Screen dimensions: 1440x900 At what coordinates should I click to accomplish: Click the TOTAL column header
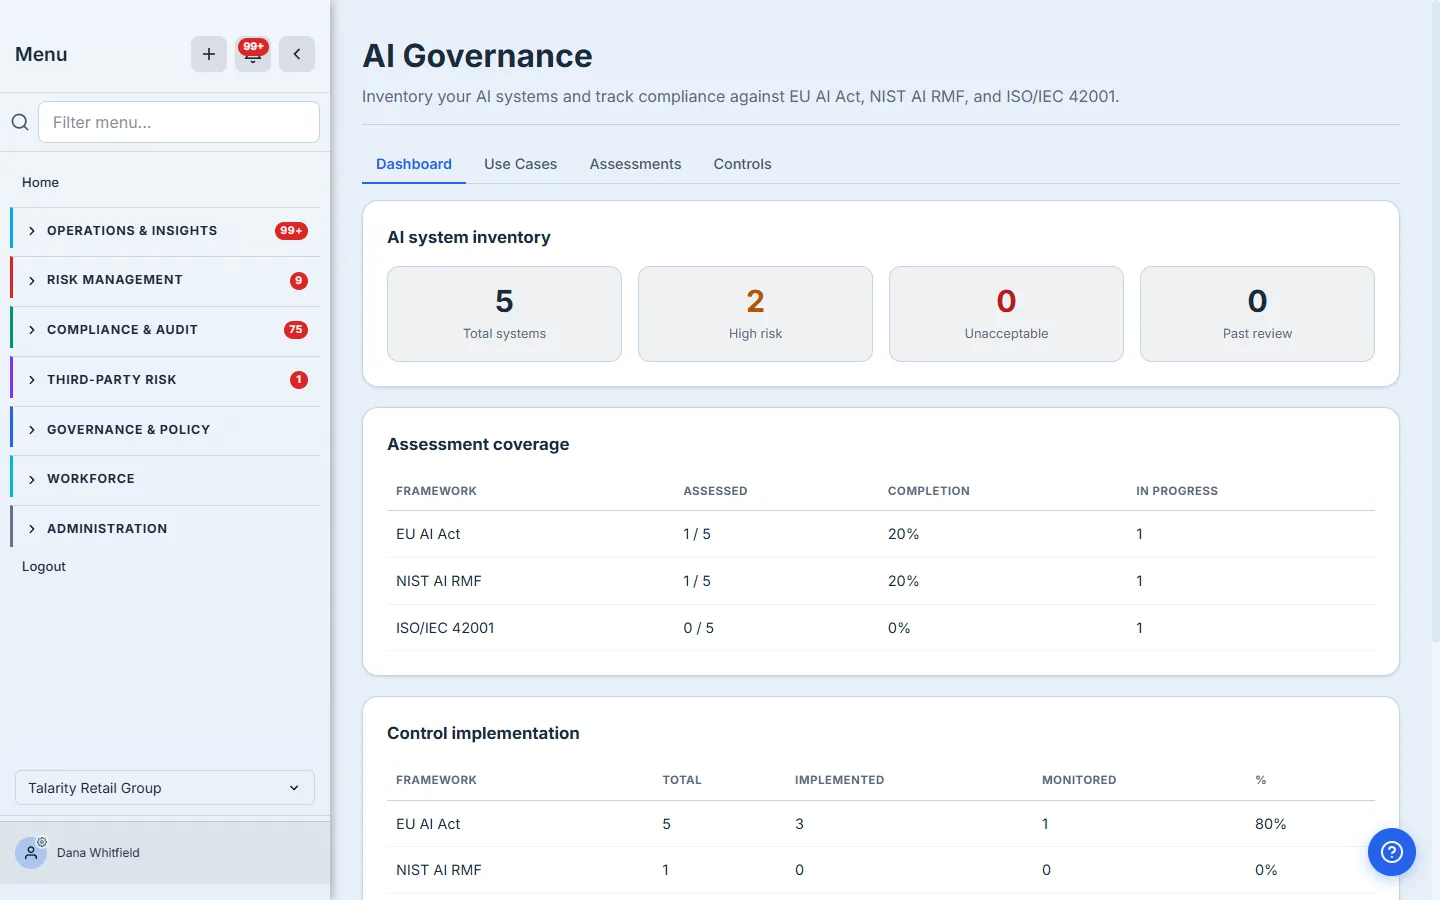coord(682,780)
